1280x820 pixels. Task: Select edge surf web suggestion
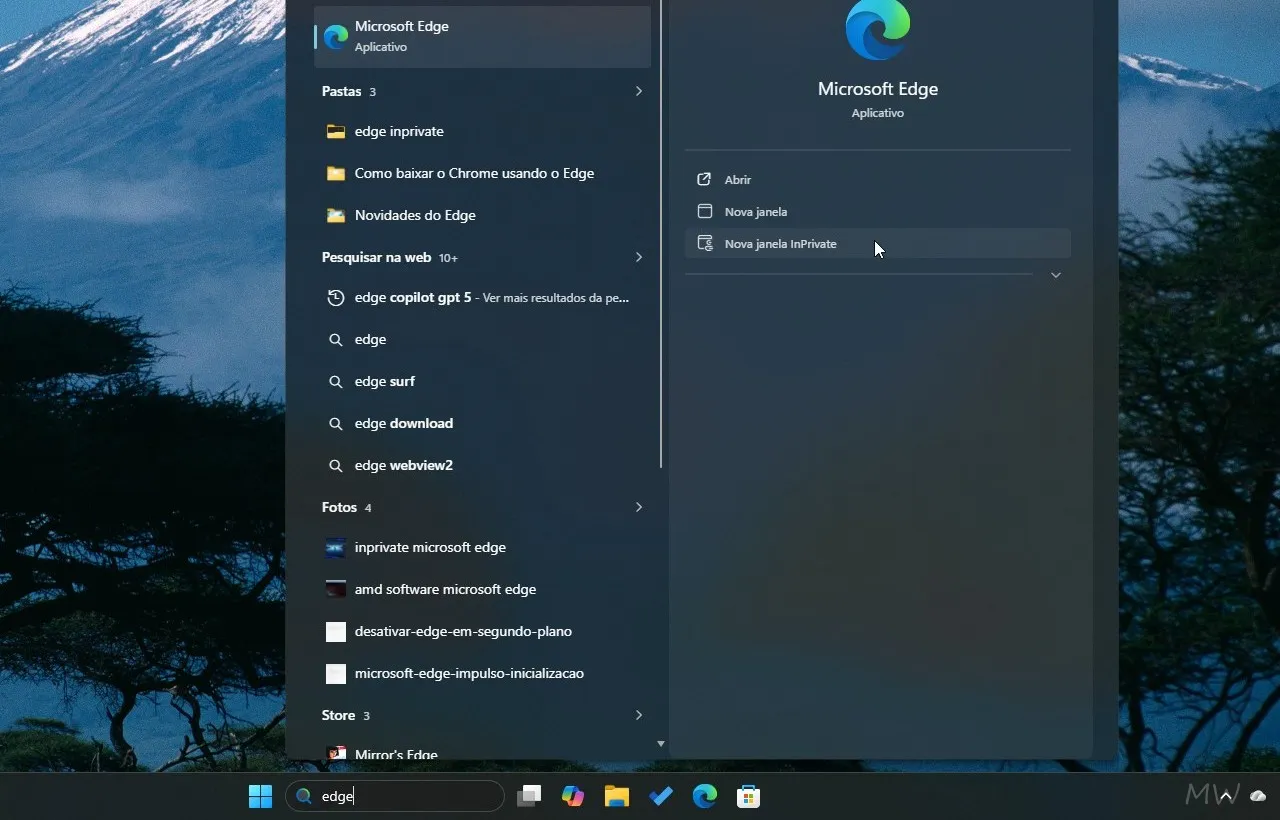pos(482,381)
